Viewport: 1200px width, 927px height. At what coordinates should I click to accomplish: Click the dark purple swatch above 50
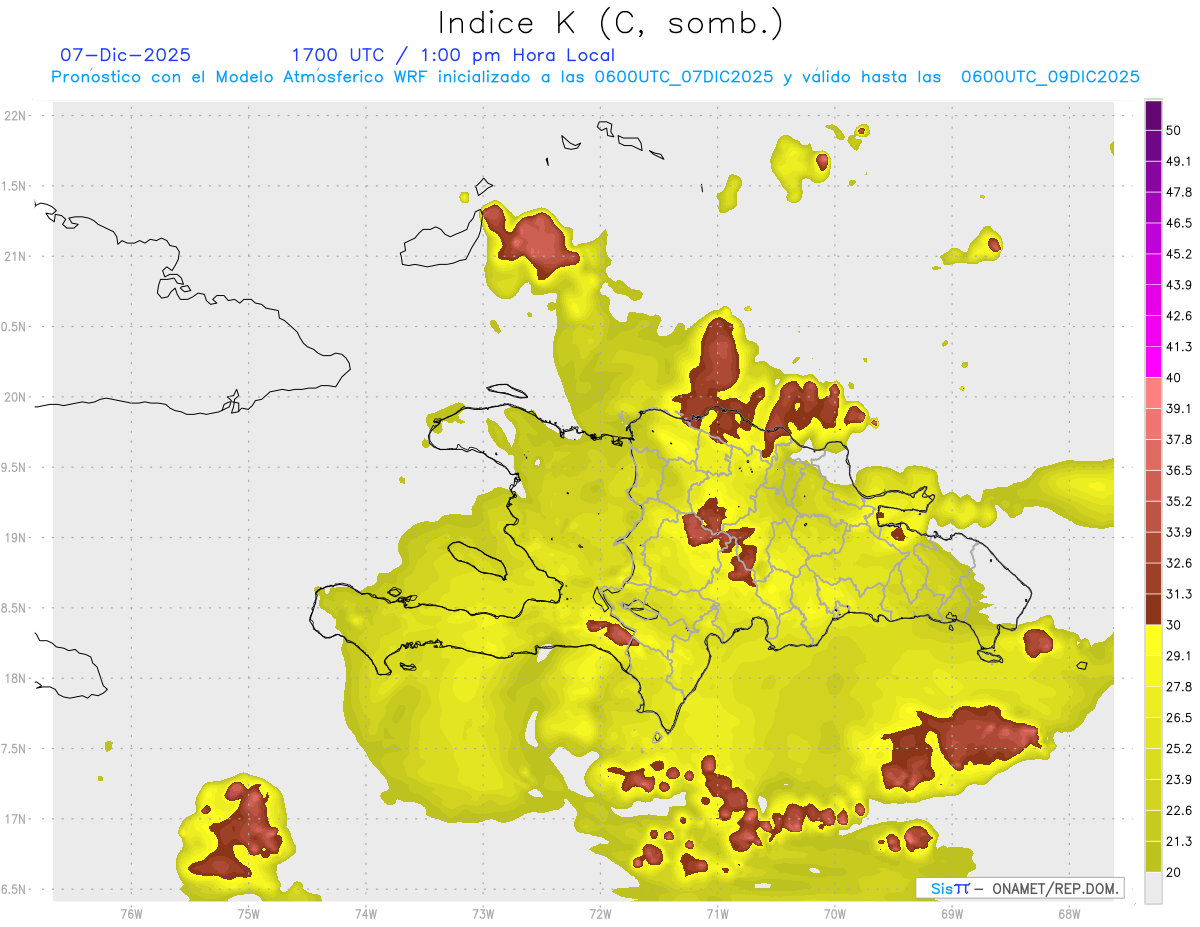click(x=1153, y=116)
